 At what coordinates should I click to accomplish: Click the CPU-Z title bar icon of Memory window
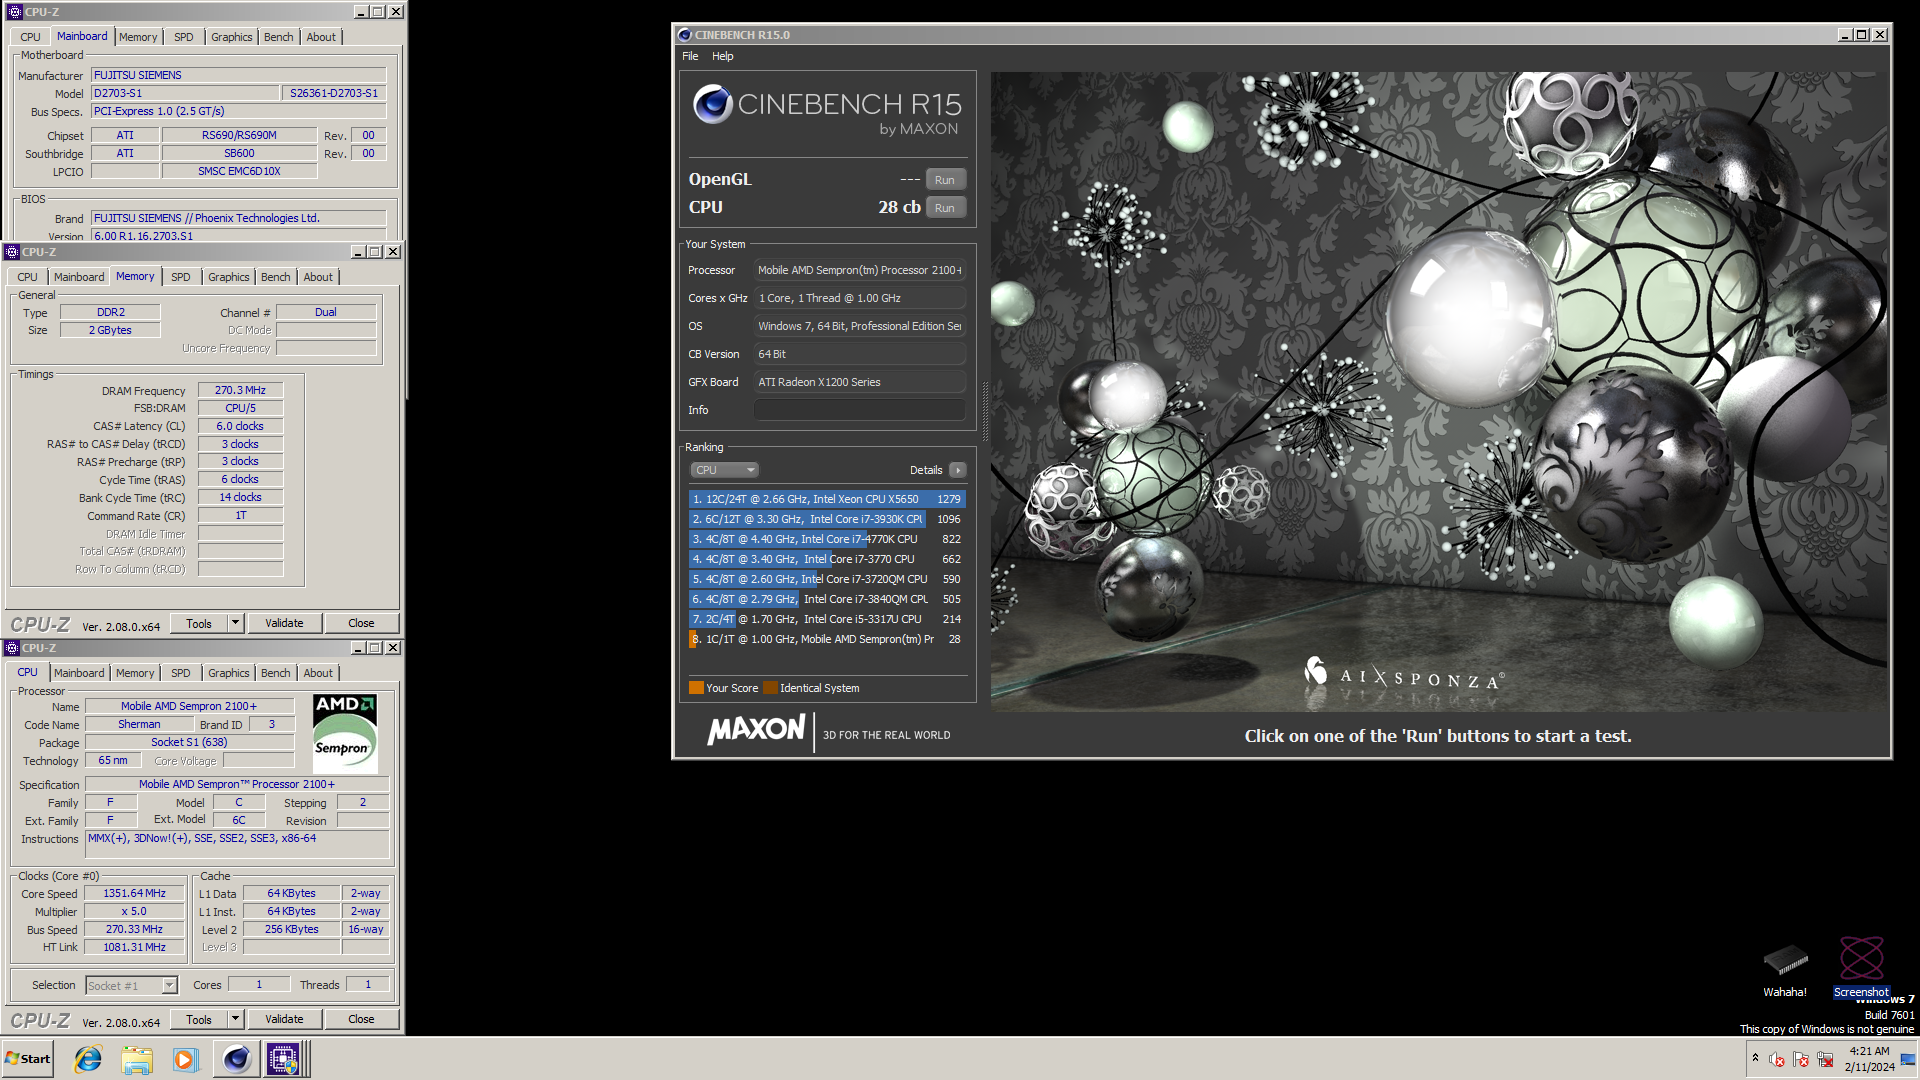tap(12, 252)
